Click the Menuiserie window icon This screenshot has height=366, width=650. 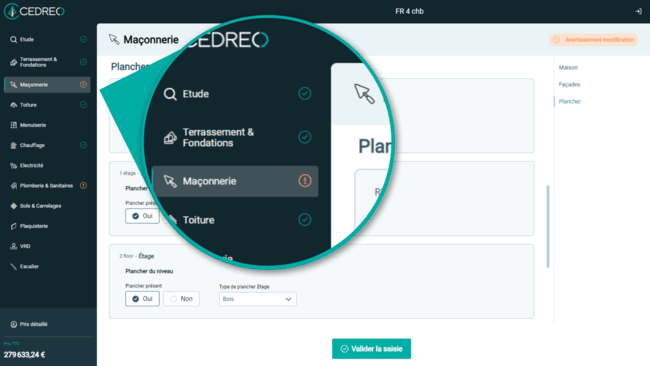tap(14, 125)
